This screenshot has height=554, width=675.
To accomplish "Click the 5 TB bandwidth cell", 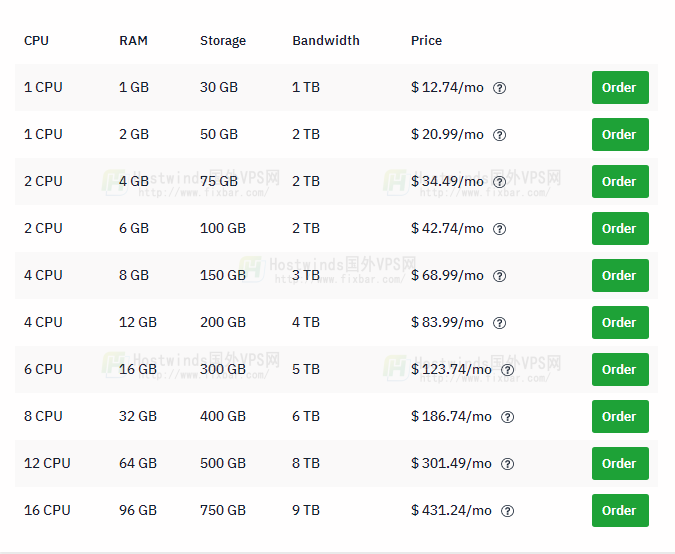I will pos(306,369).
